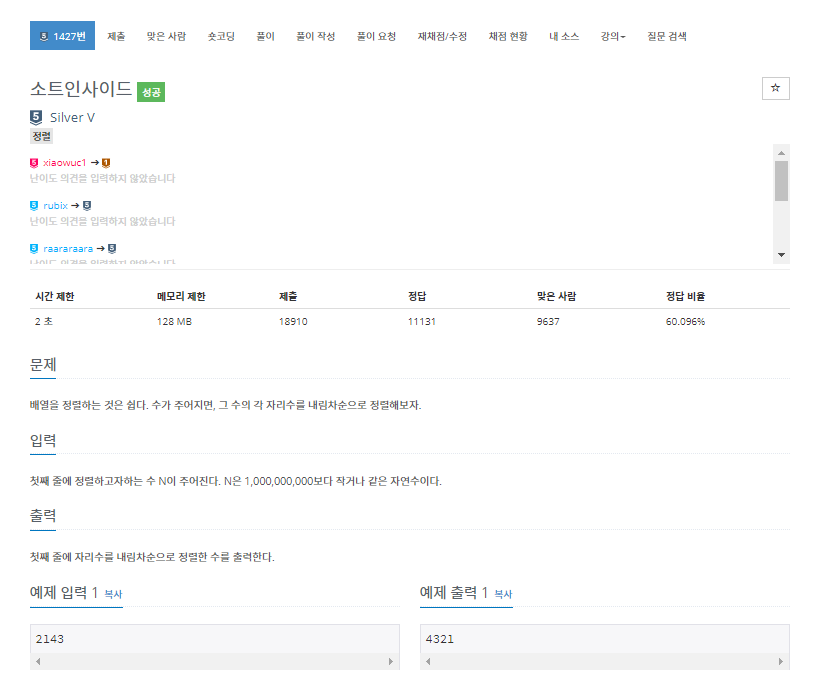Click the 128 MB memory limit value

tap(174, 321)
